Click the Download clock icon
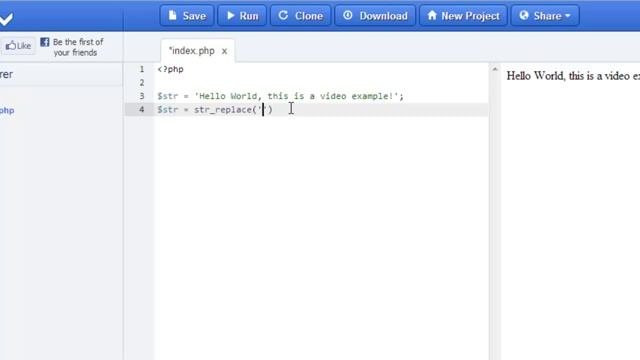 click(x=347, y=16)
